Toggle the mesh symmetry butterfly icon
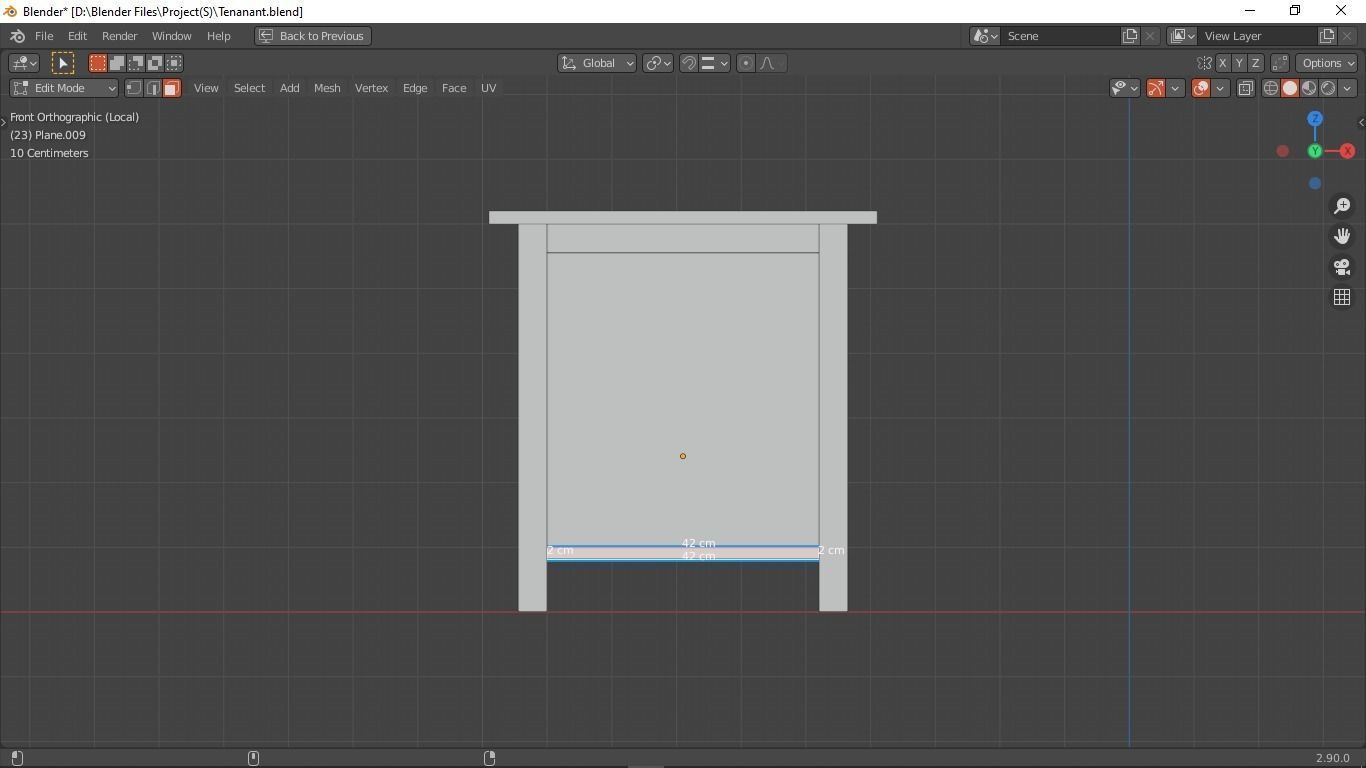The width and height of the screenshot is (1366, 768). point(1204,63)
